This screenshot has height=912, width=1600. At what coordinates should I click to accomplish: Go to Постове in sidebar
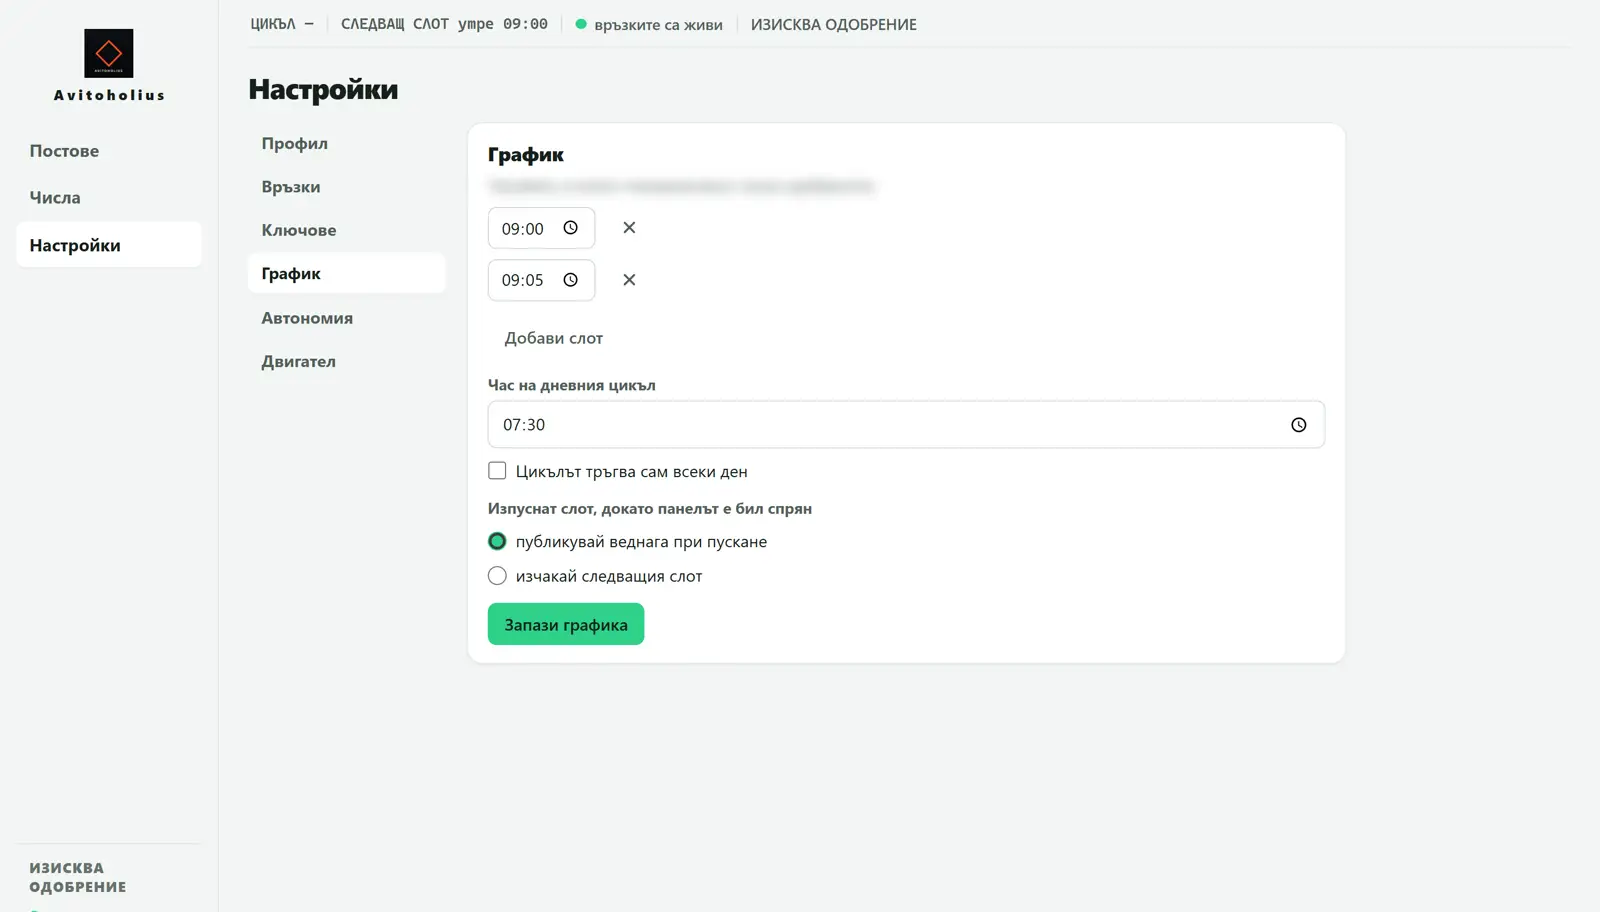tap(109, 151)
